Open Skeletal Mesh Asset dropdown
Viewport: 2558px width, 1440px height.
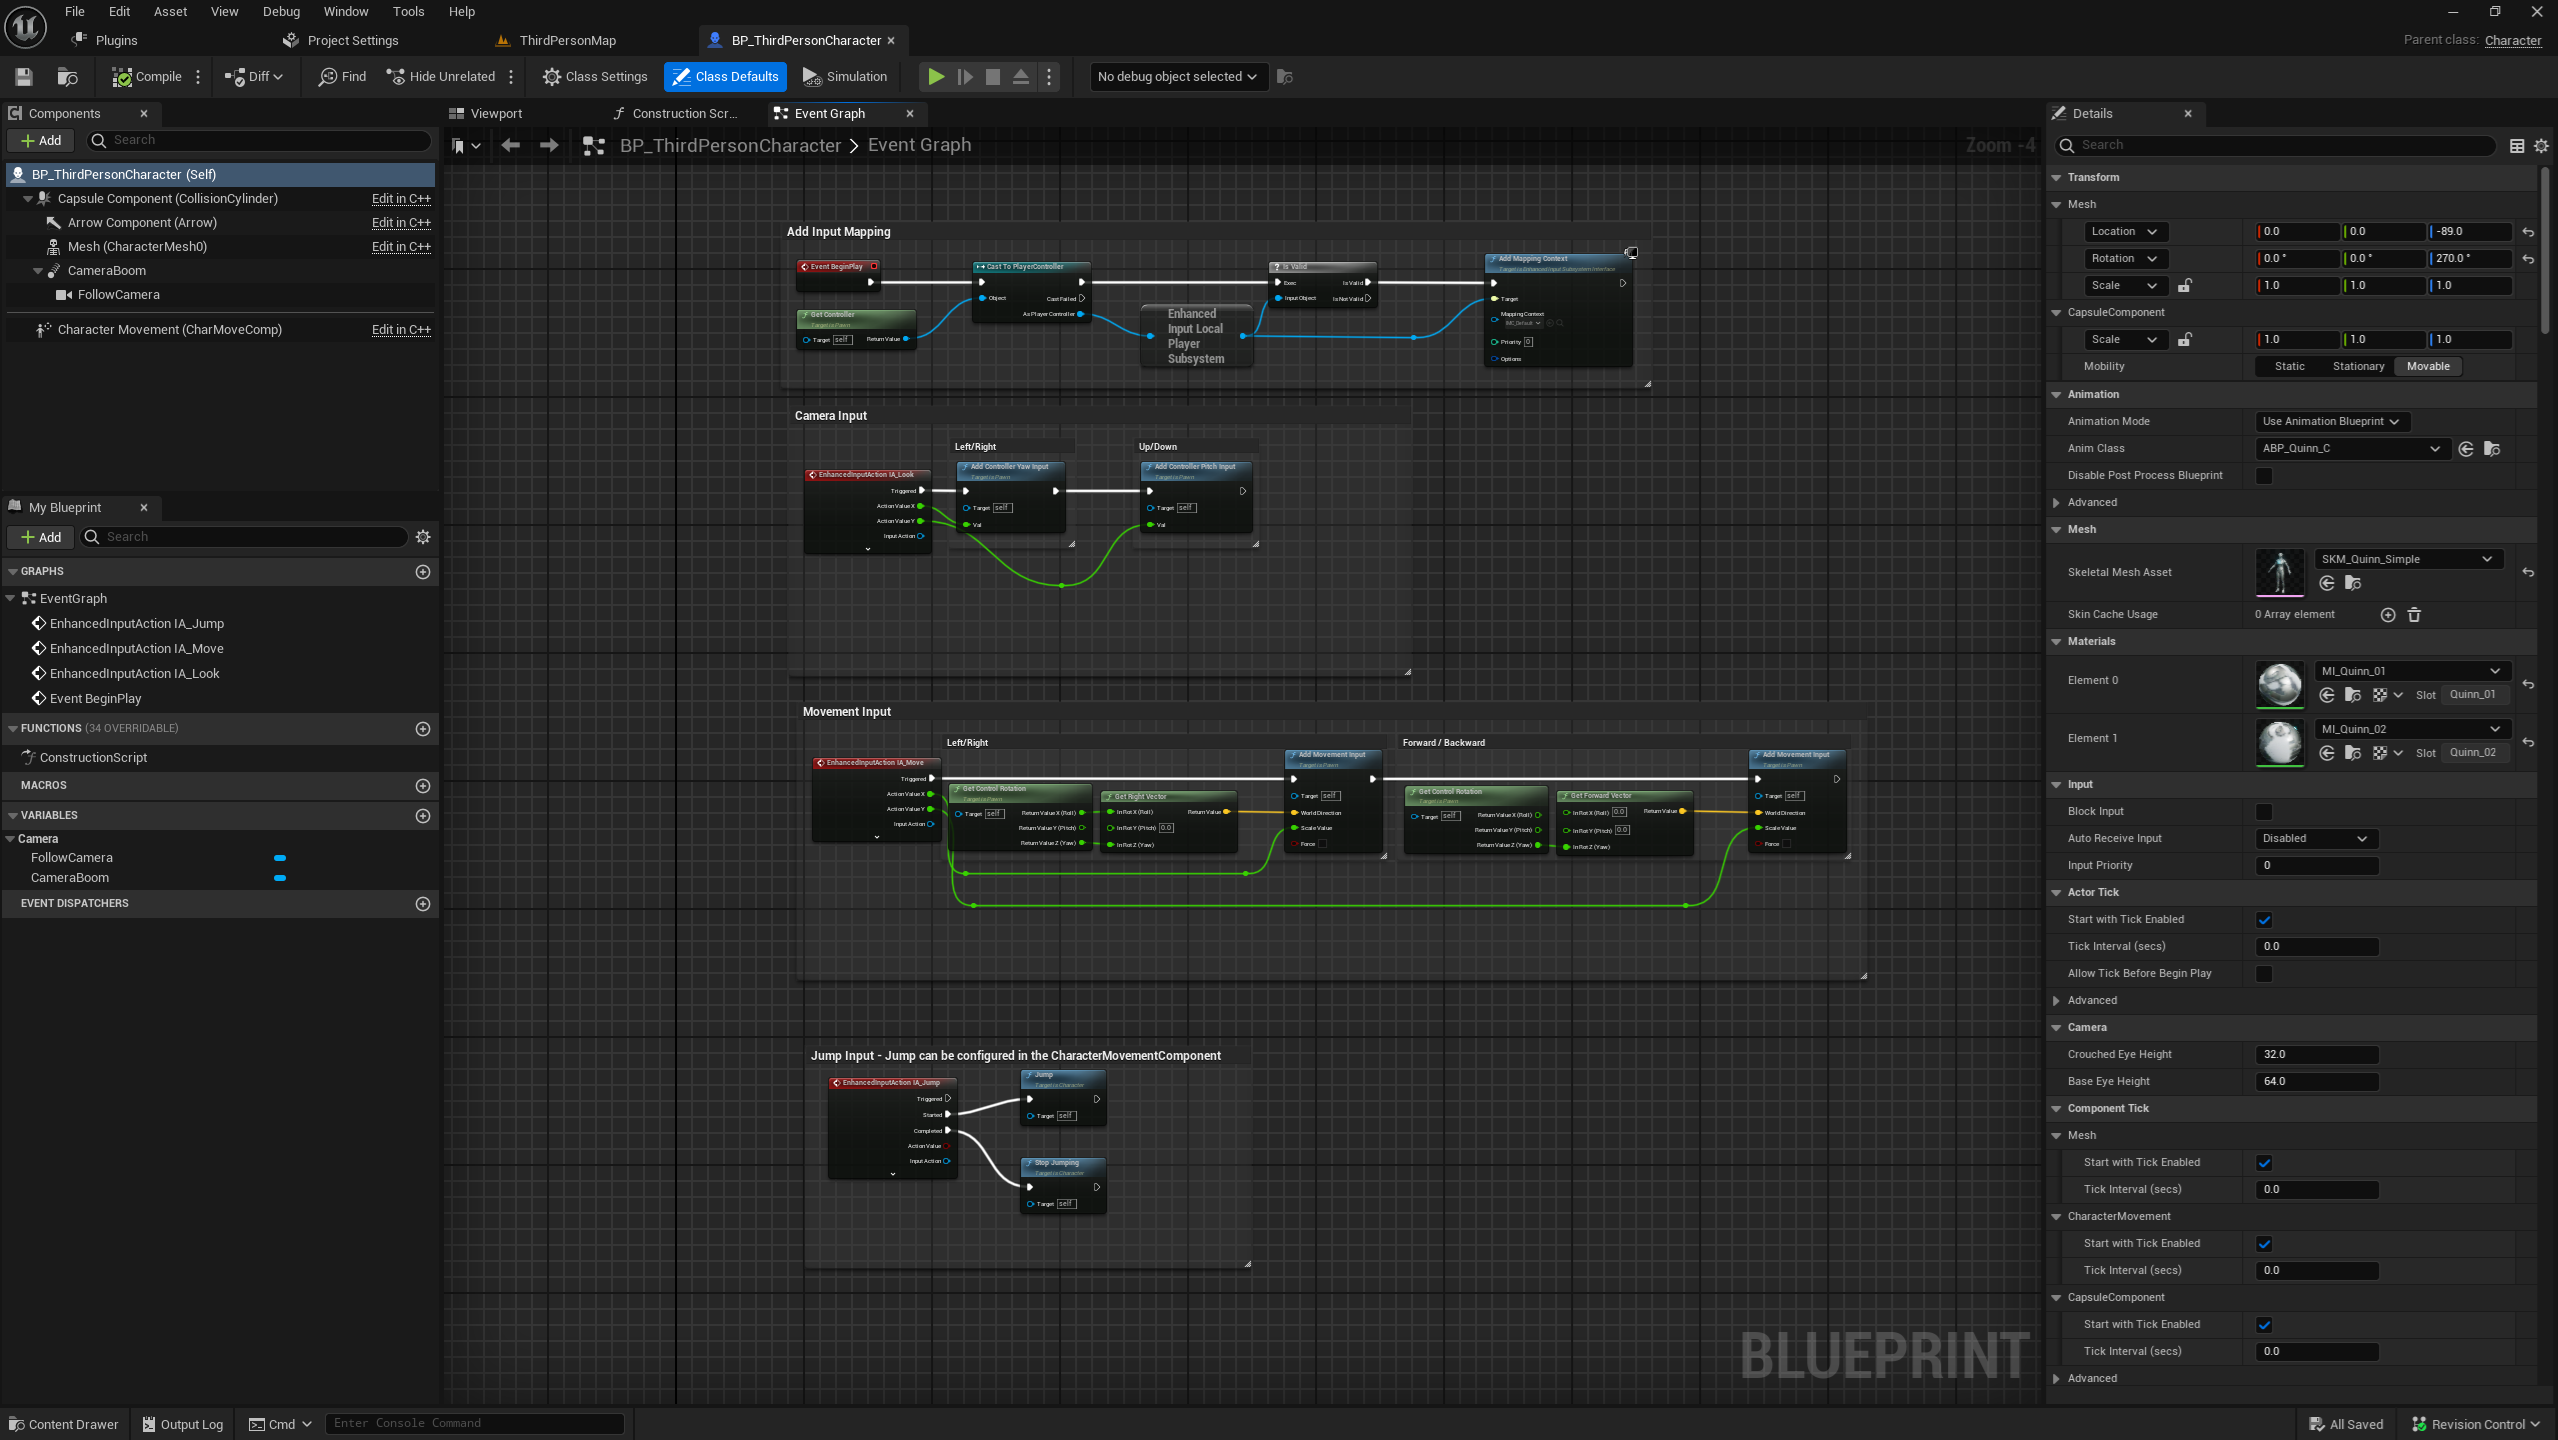click(x=2407, y=560)
